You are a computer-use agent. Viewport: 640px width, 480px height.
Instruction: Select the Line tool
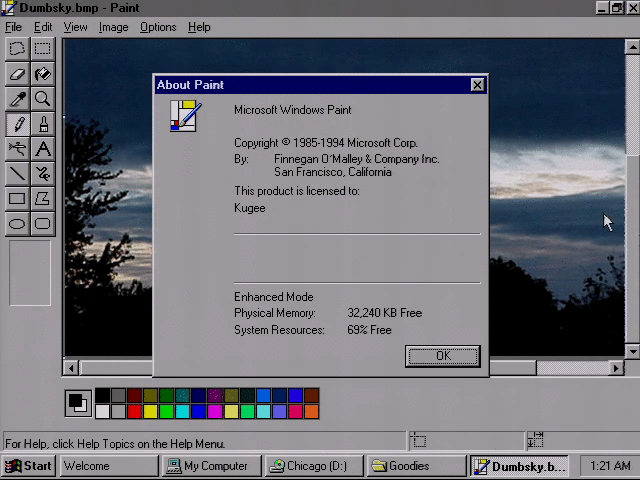(x=17, y=174)
